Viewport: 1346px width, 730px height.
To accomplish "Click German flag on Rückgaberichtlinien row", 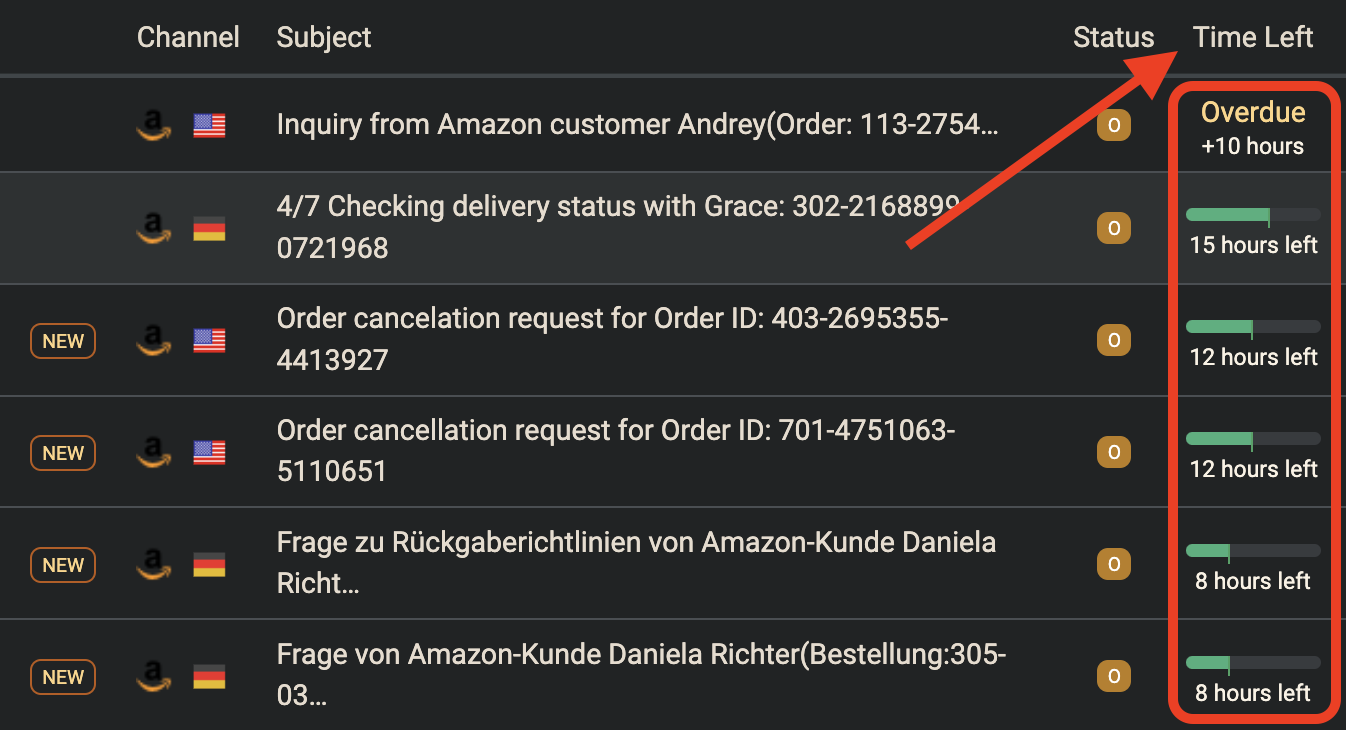I will tap(209, 565).
